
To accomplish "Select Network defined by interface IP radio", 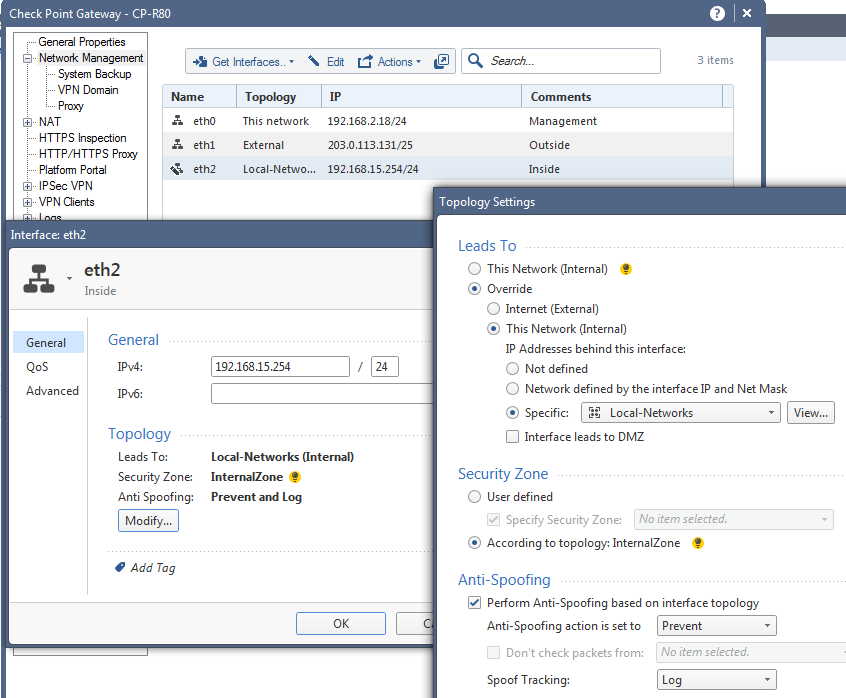I will click(512, 388).
